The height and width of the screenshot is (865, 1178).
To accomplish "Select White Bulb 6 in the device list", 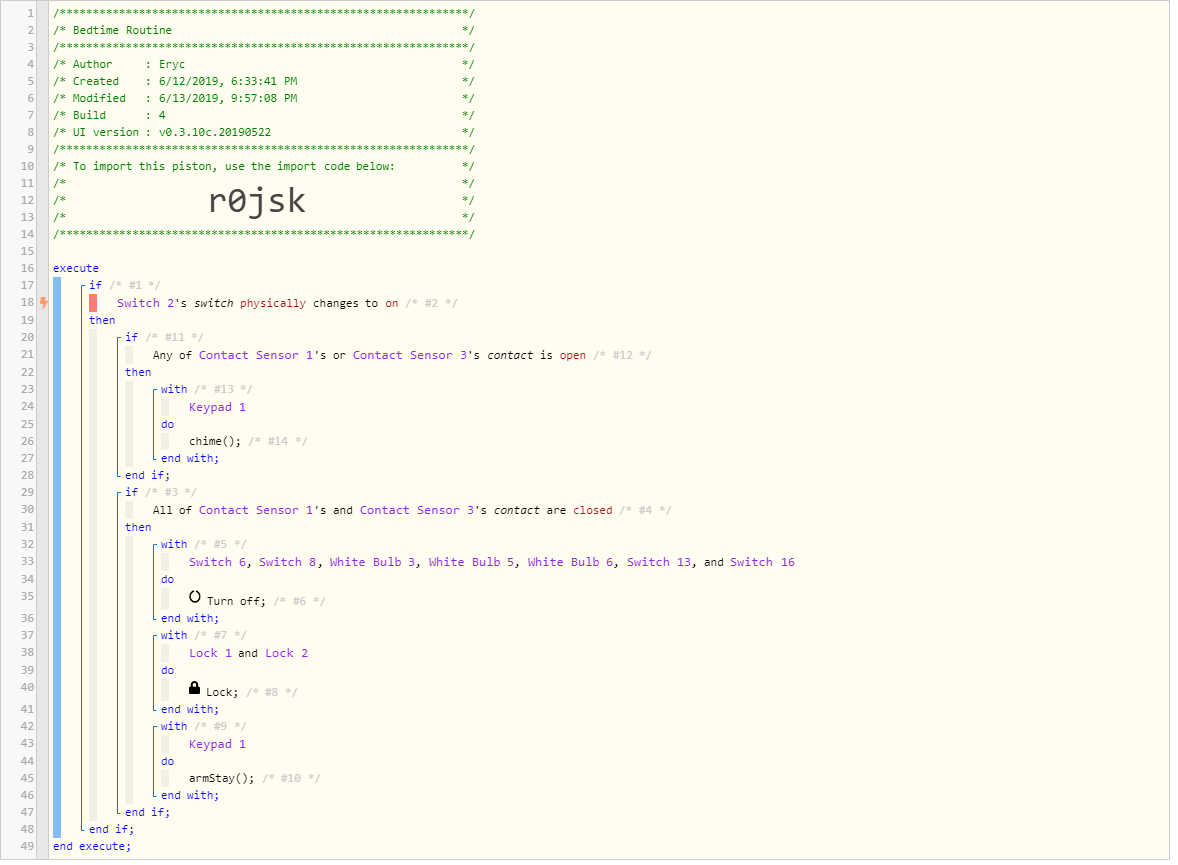I will coord(571,562).
